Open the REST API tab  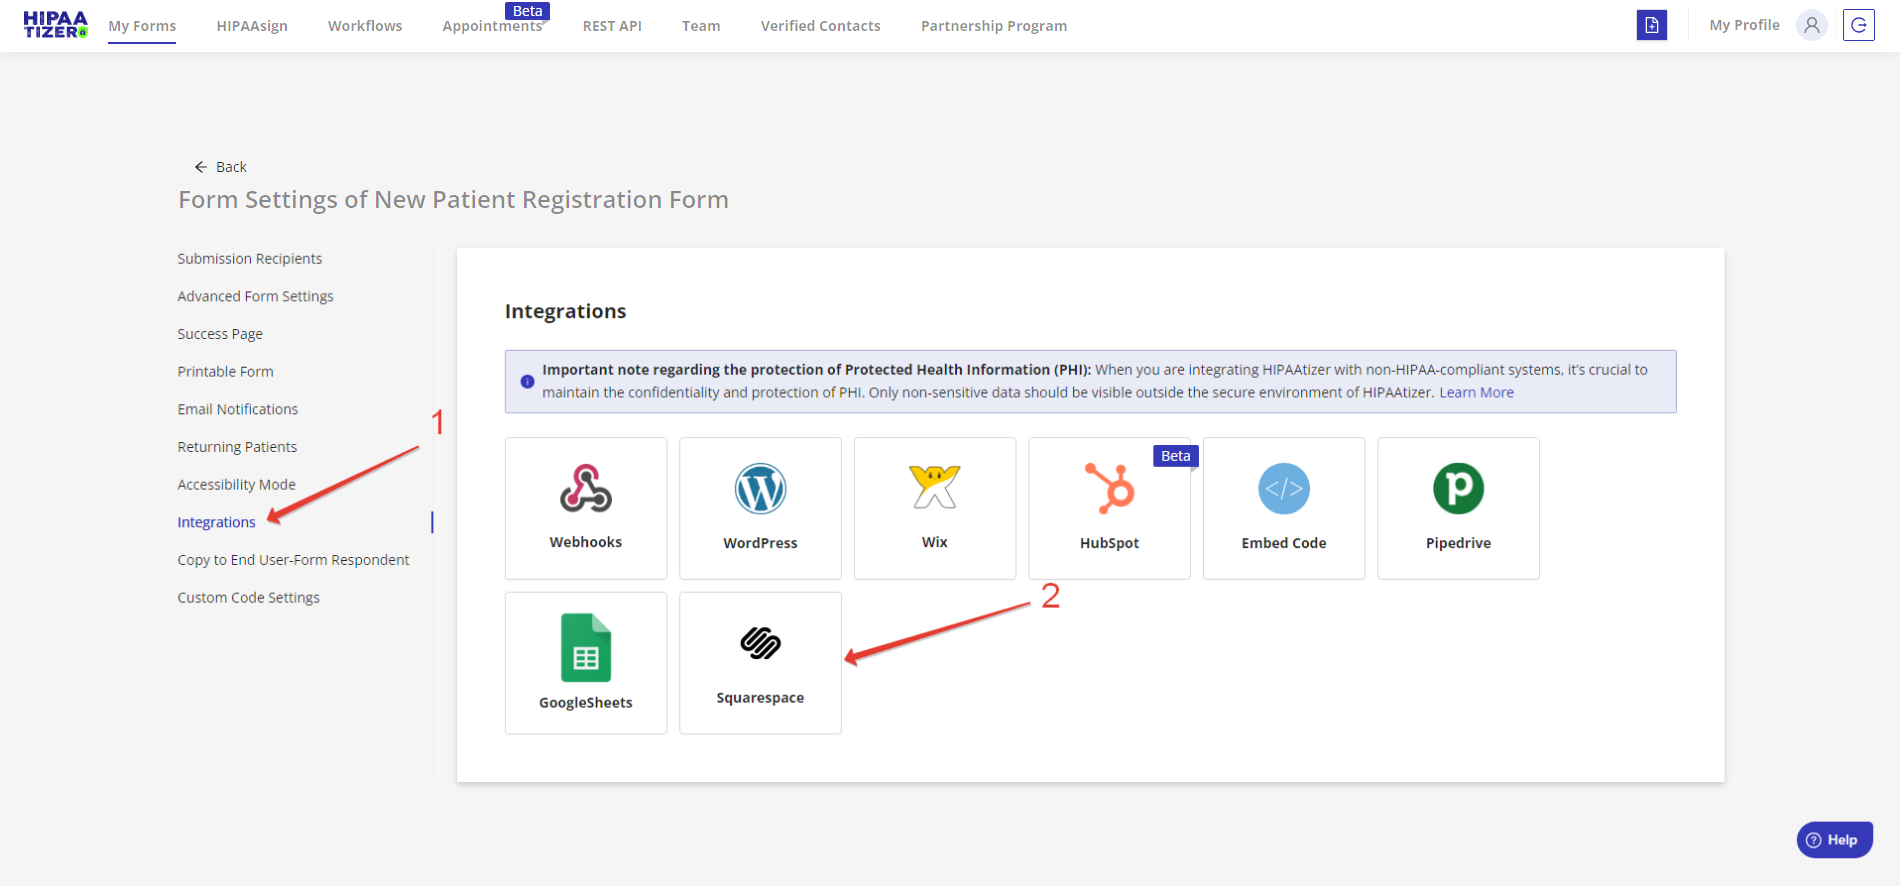tap(612, 26)
